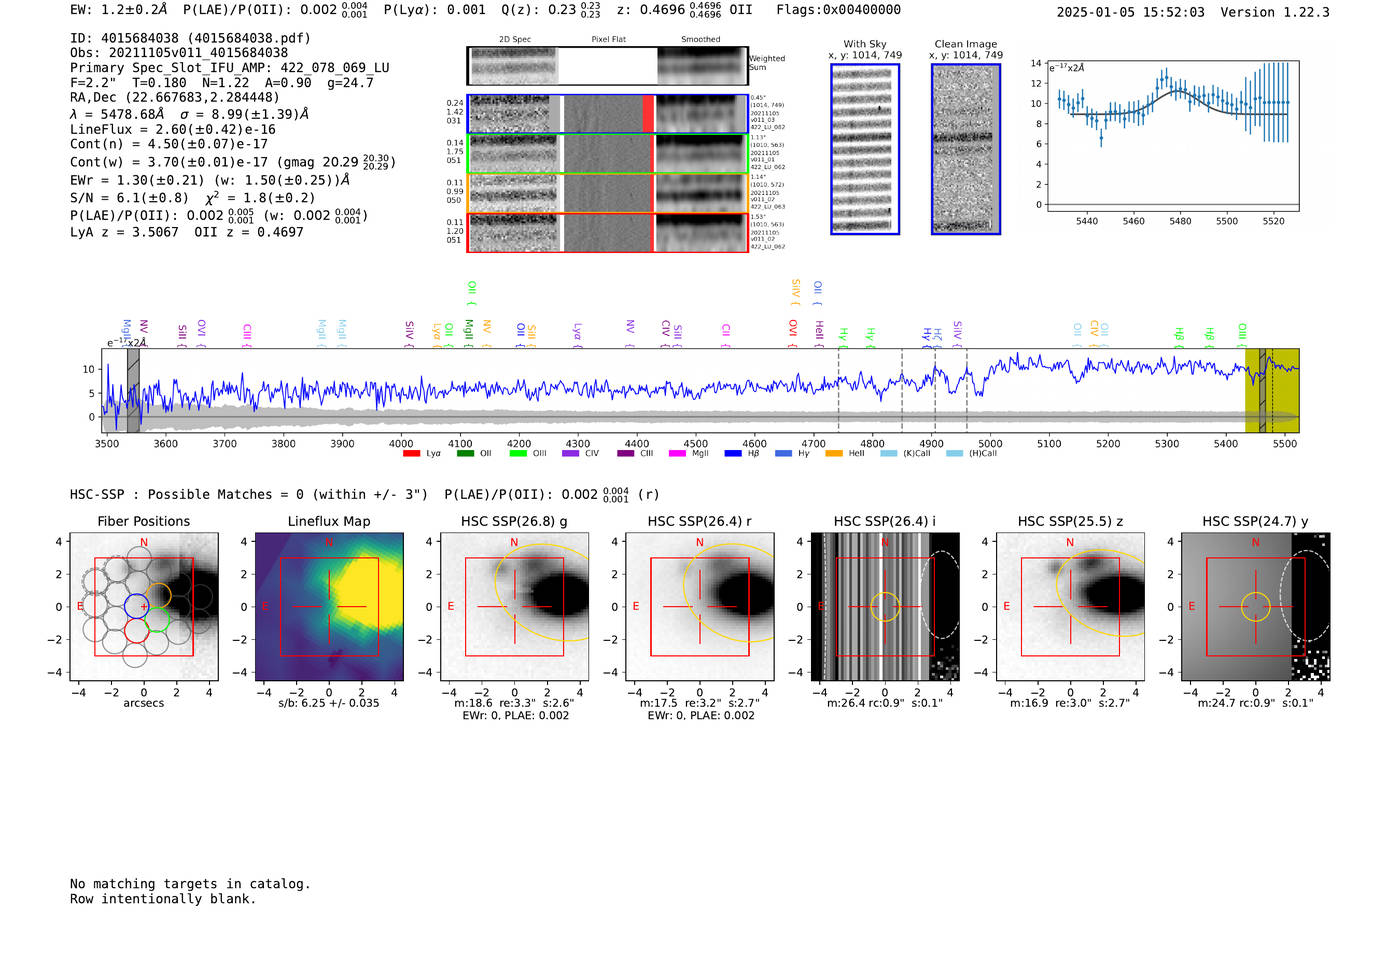
Task: Click the m:18.6 re:3.3" s:2.6" caption
Action: click(x=514, y=703)
